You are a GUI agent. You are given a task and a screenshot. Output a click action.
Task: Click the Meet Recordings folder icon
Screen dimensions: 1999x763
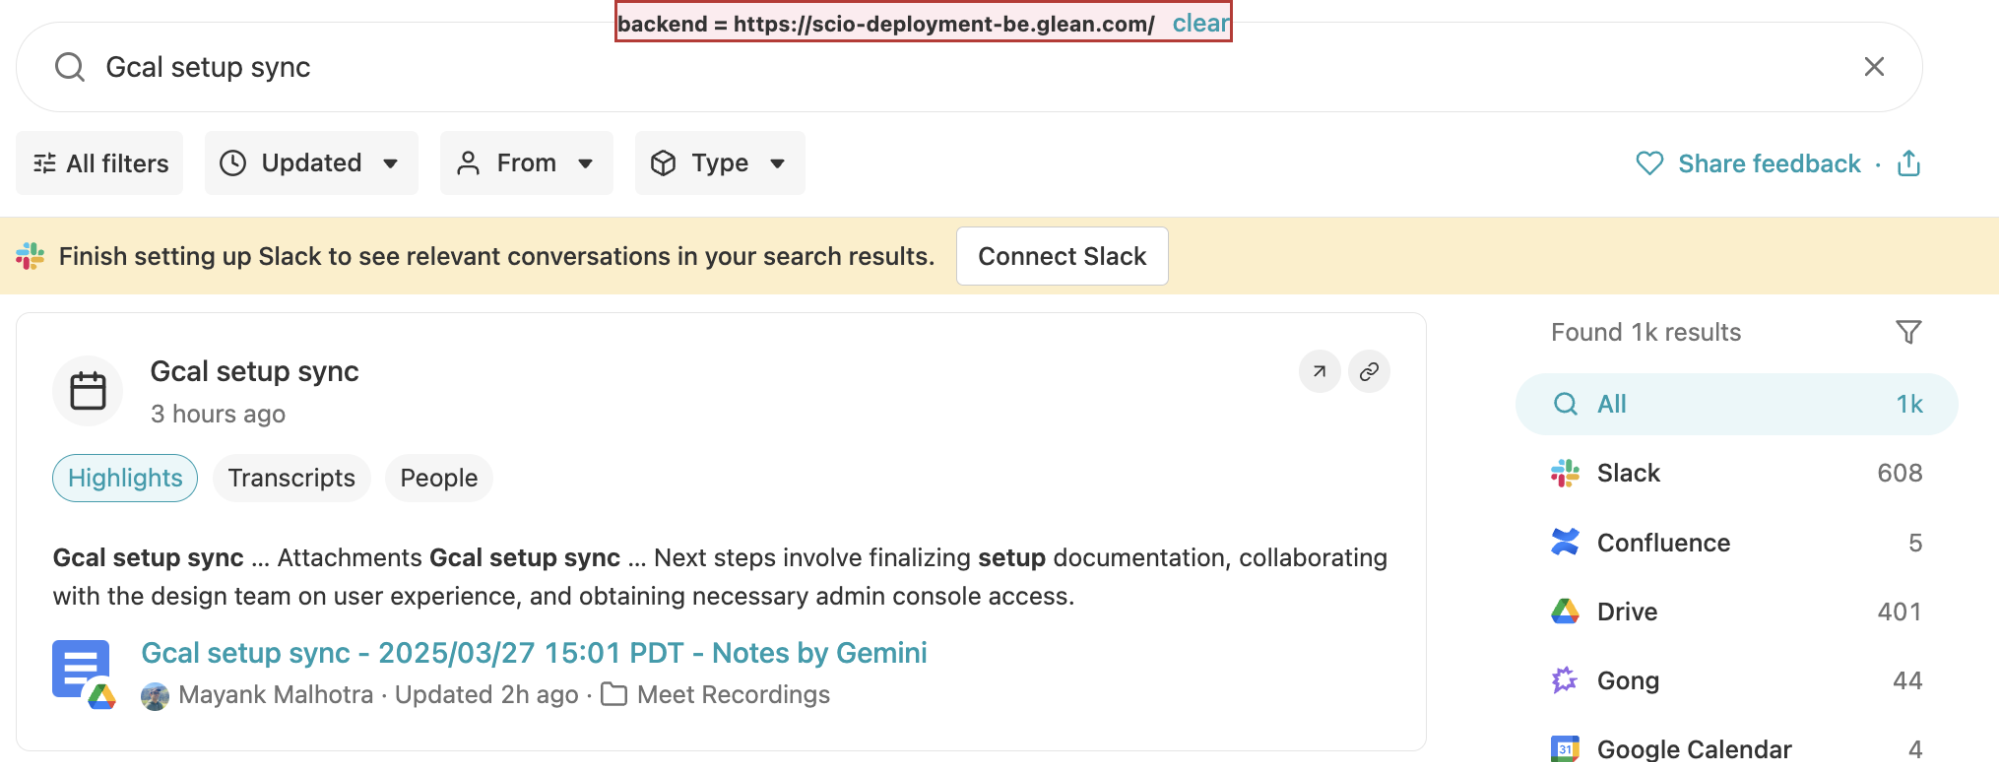(x=614, y=695)
